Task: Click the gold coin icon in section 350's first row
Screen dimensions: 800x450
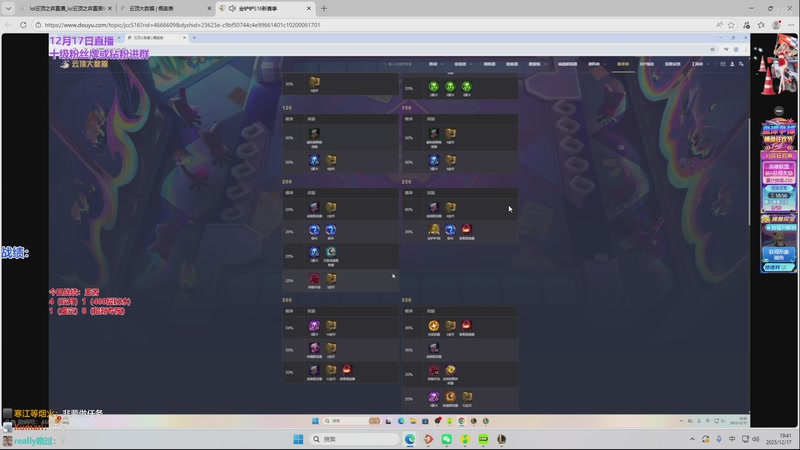Action: tap(434, 326)
